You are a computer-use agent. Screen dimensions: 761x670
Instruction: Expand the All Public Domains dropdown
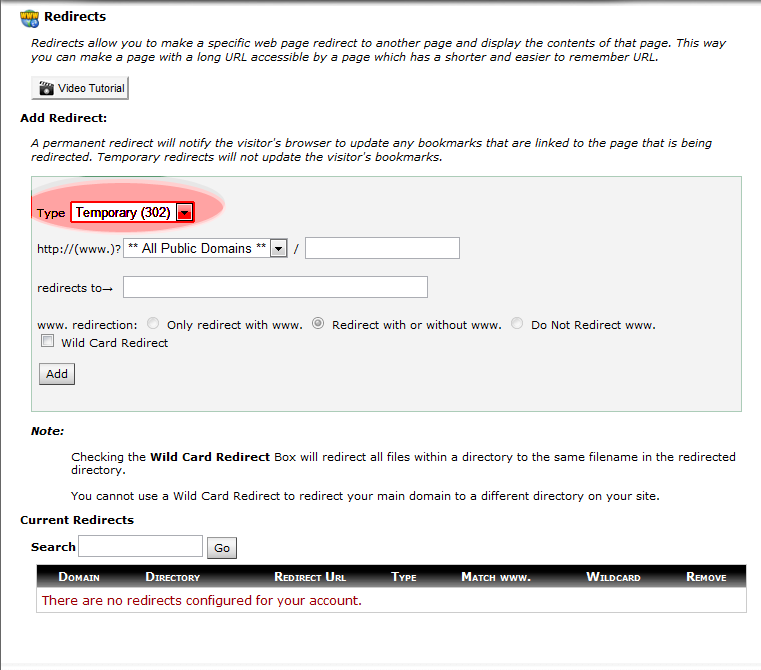[205, 248]
